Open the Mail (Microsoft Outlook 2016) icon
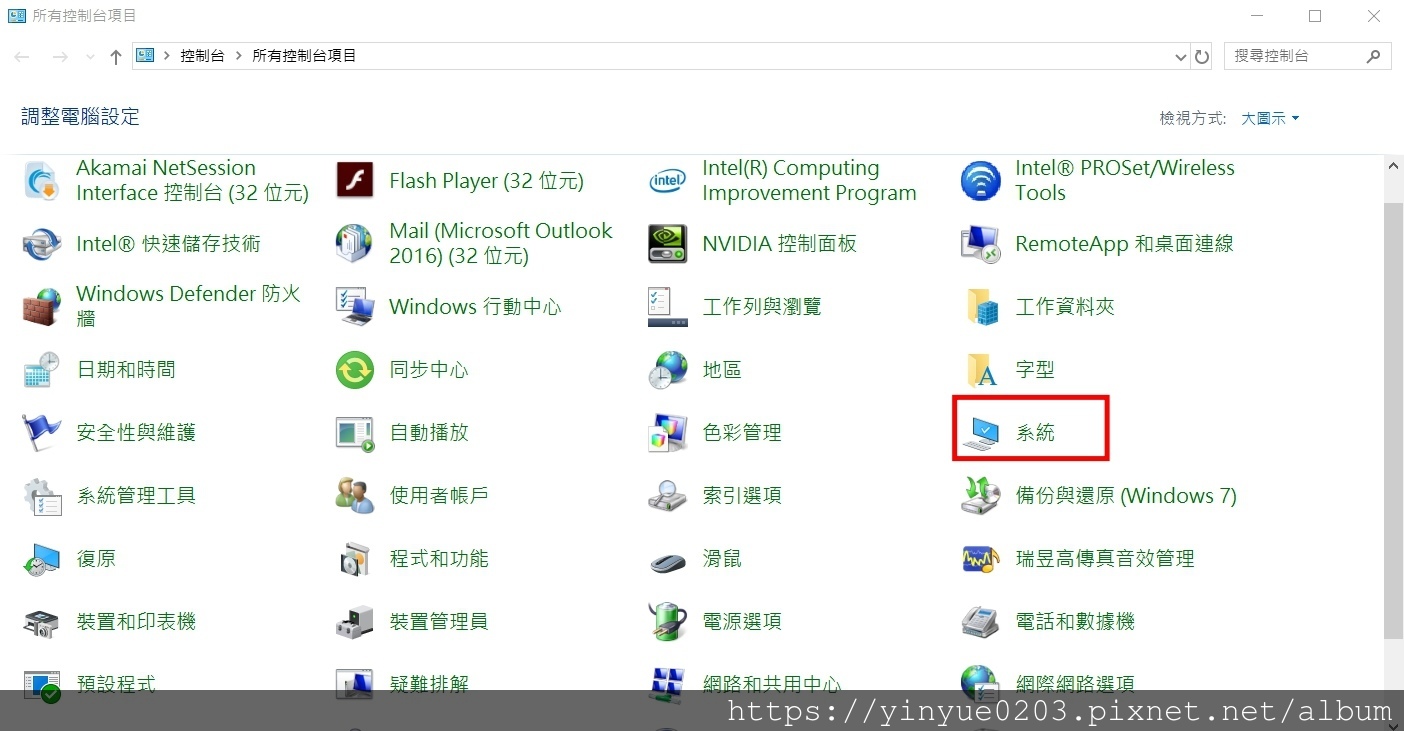Screen dimensions: 1404x731 click(355, 244)
